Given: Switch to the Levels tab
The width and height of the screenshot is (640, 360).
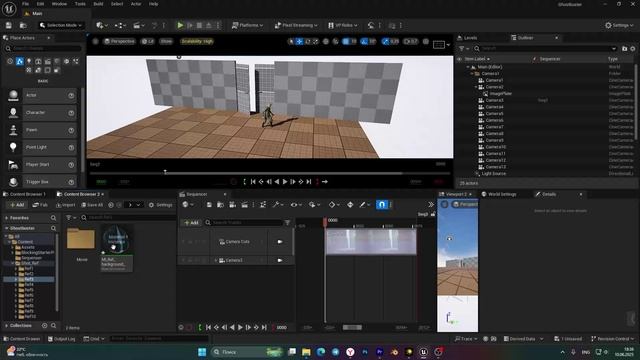Looking at the screenshot, I should point(468,38).
